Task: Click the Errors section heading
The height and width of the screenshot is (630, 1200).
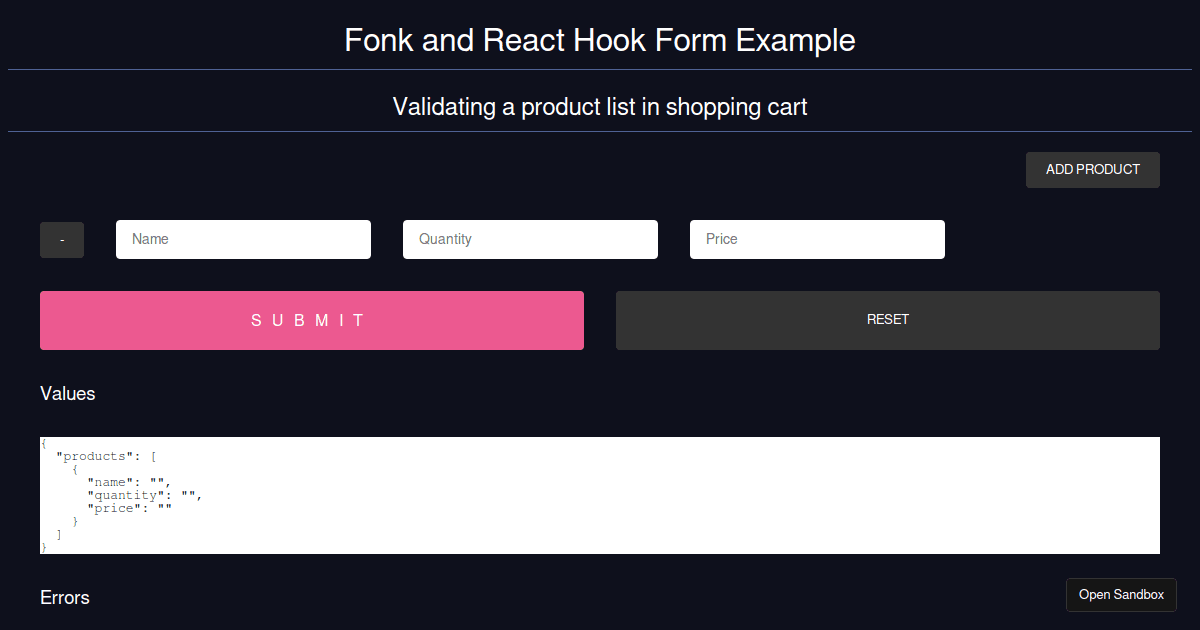Action: coord(65,598)
